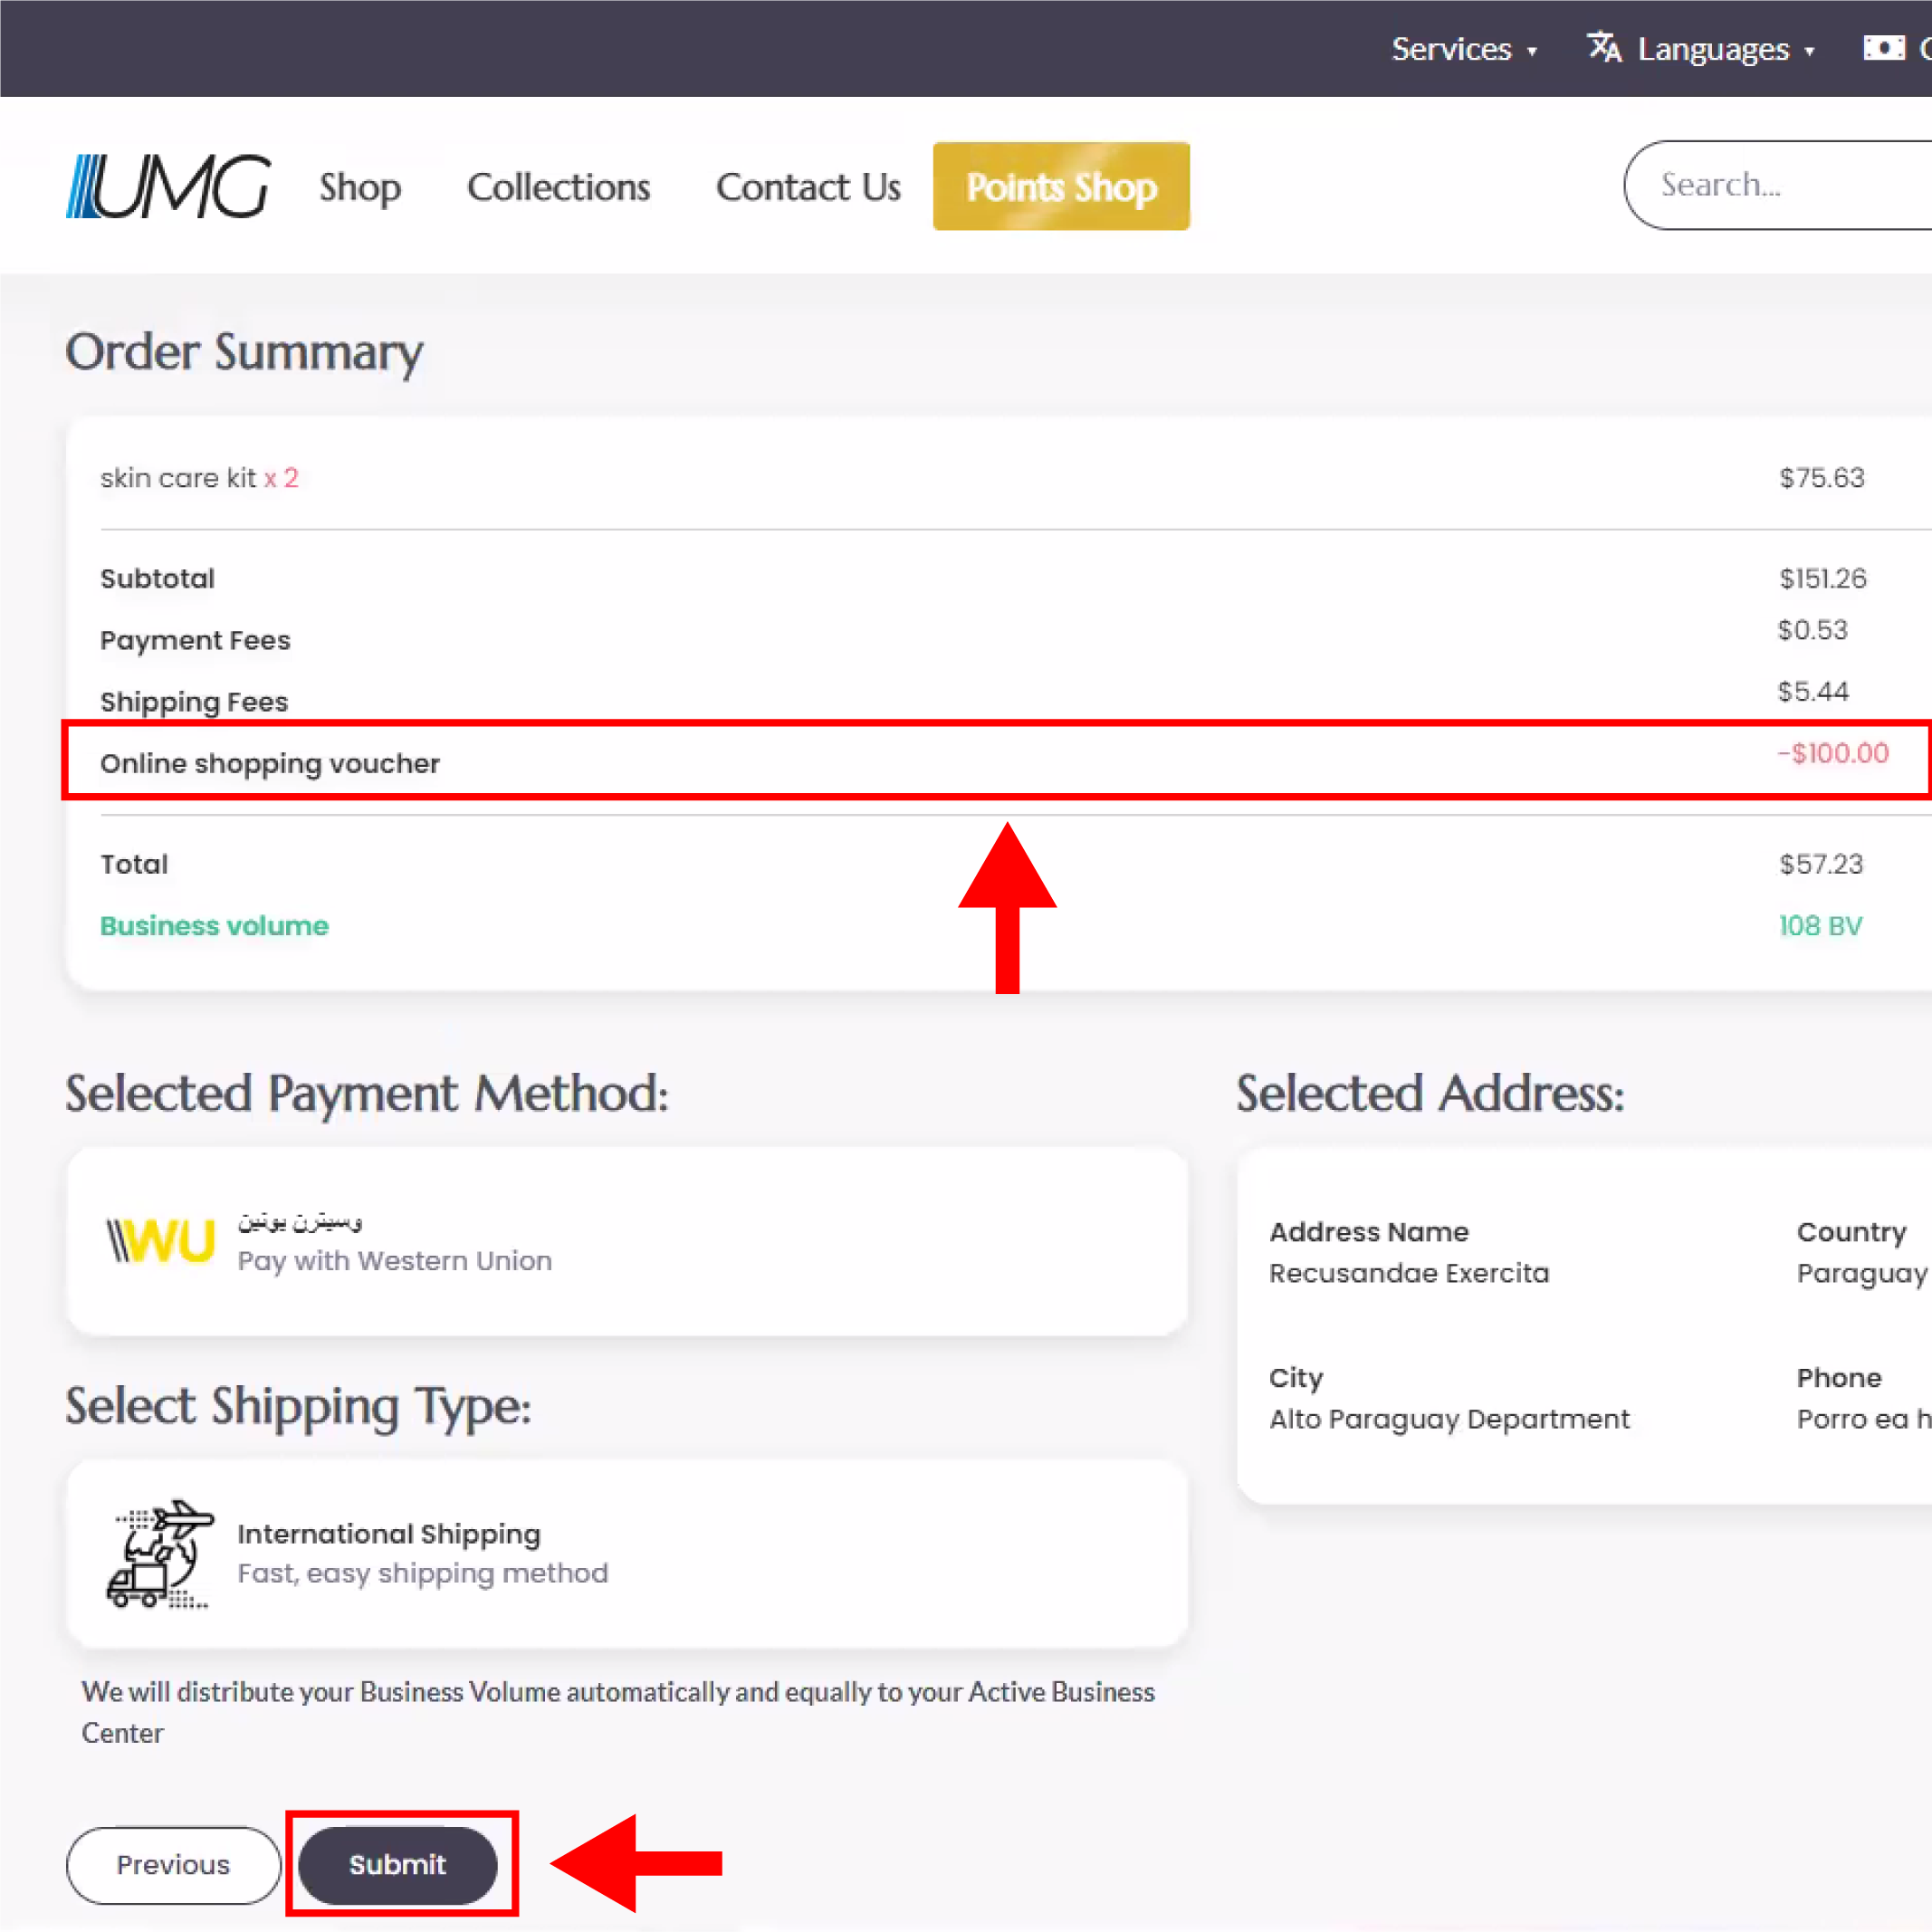
Task: Select International Shipping option
Action: [x=627, y=1553]
